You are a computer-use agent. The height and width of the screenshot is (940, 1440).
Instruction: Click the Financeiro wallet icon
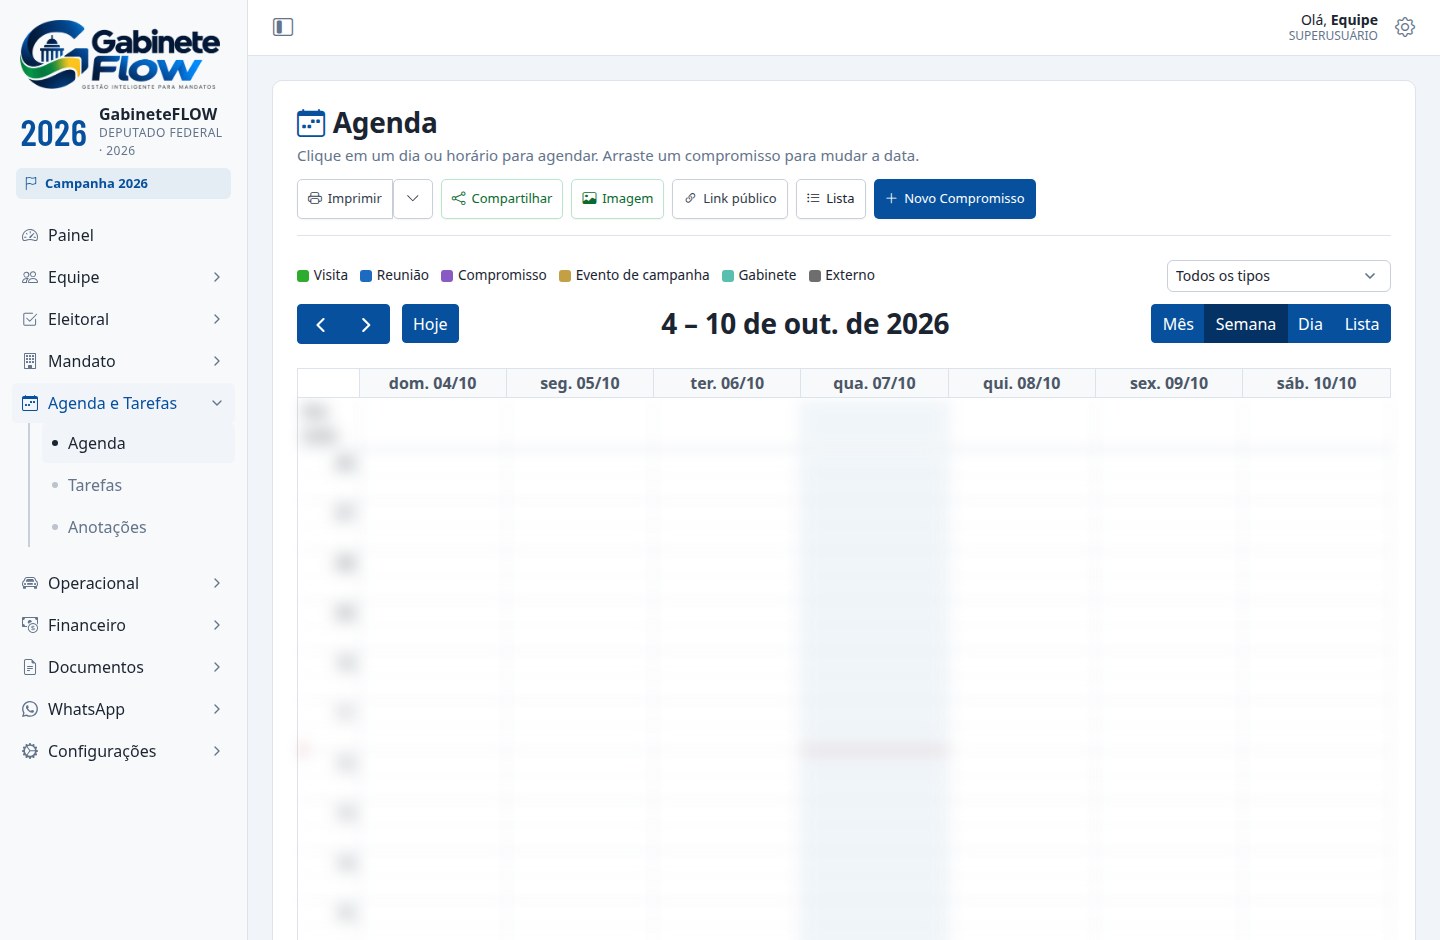(30, 625)
